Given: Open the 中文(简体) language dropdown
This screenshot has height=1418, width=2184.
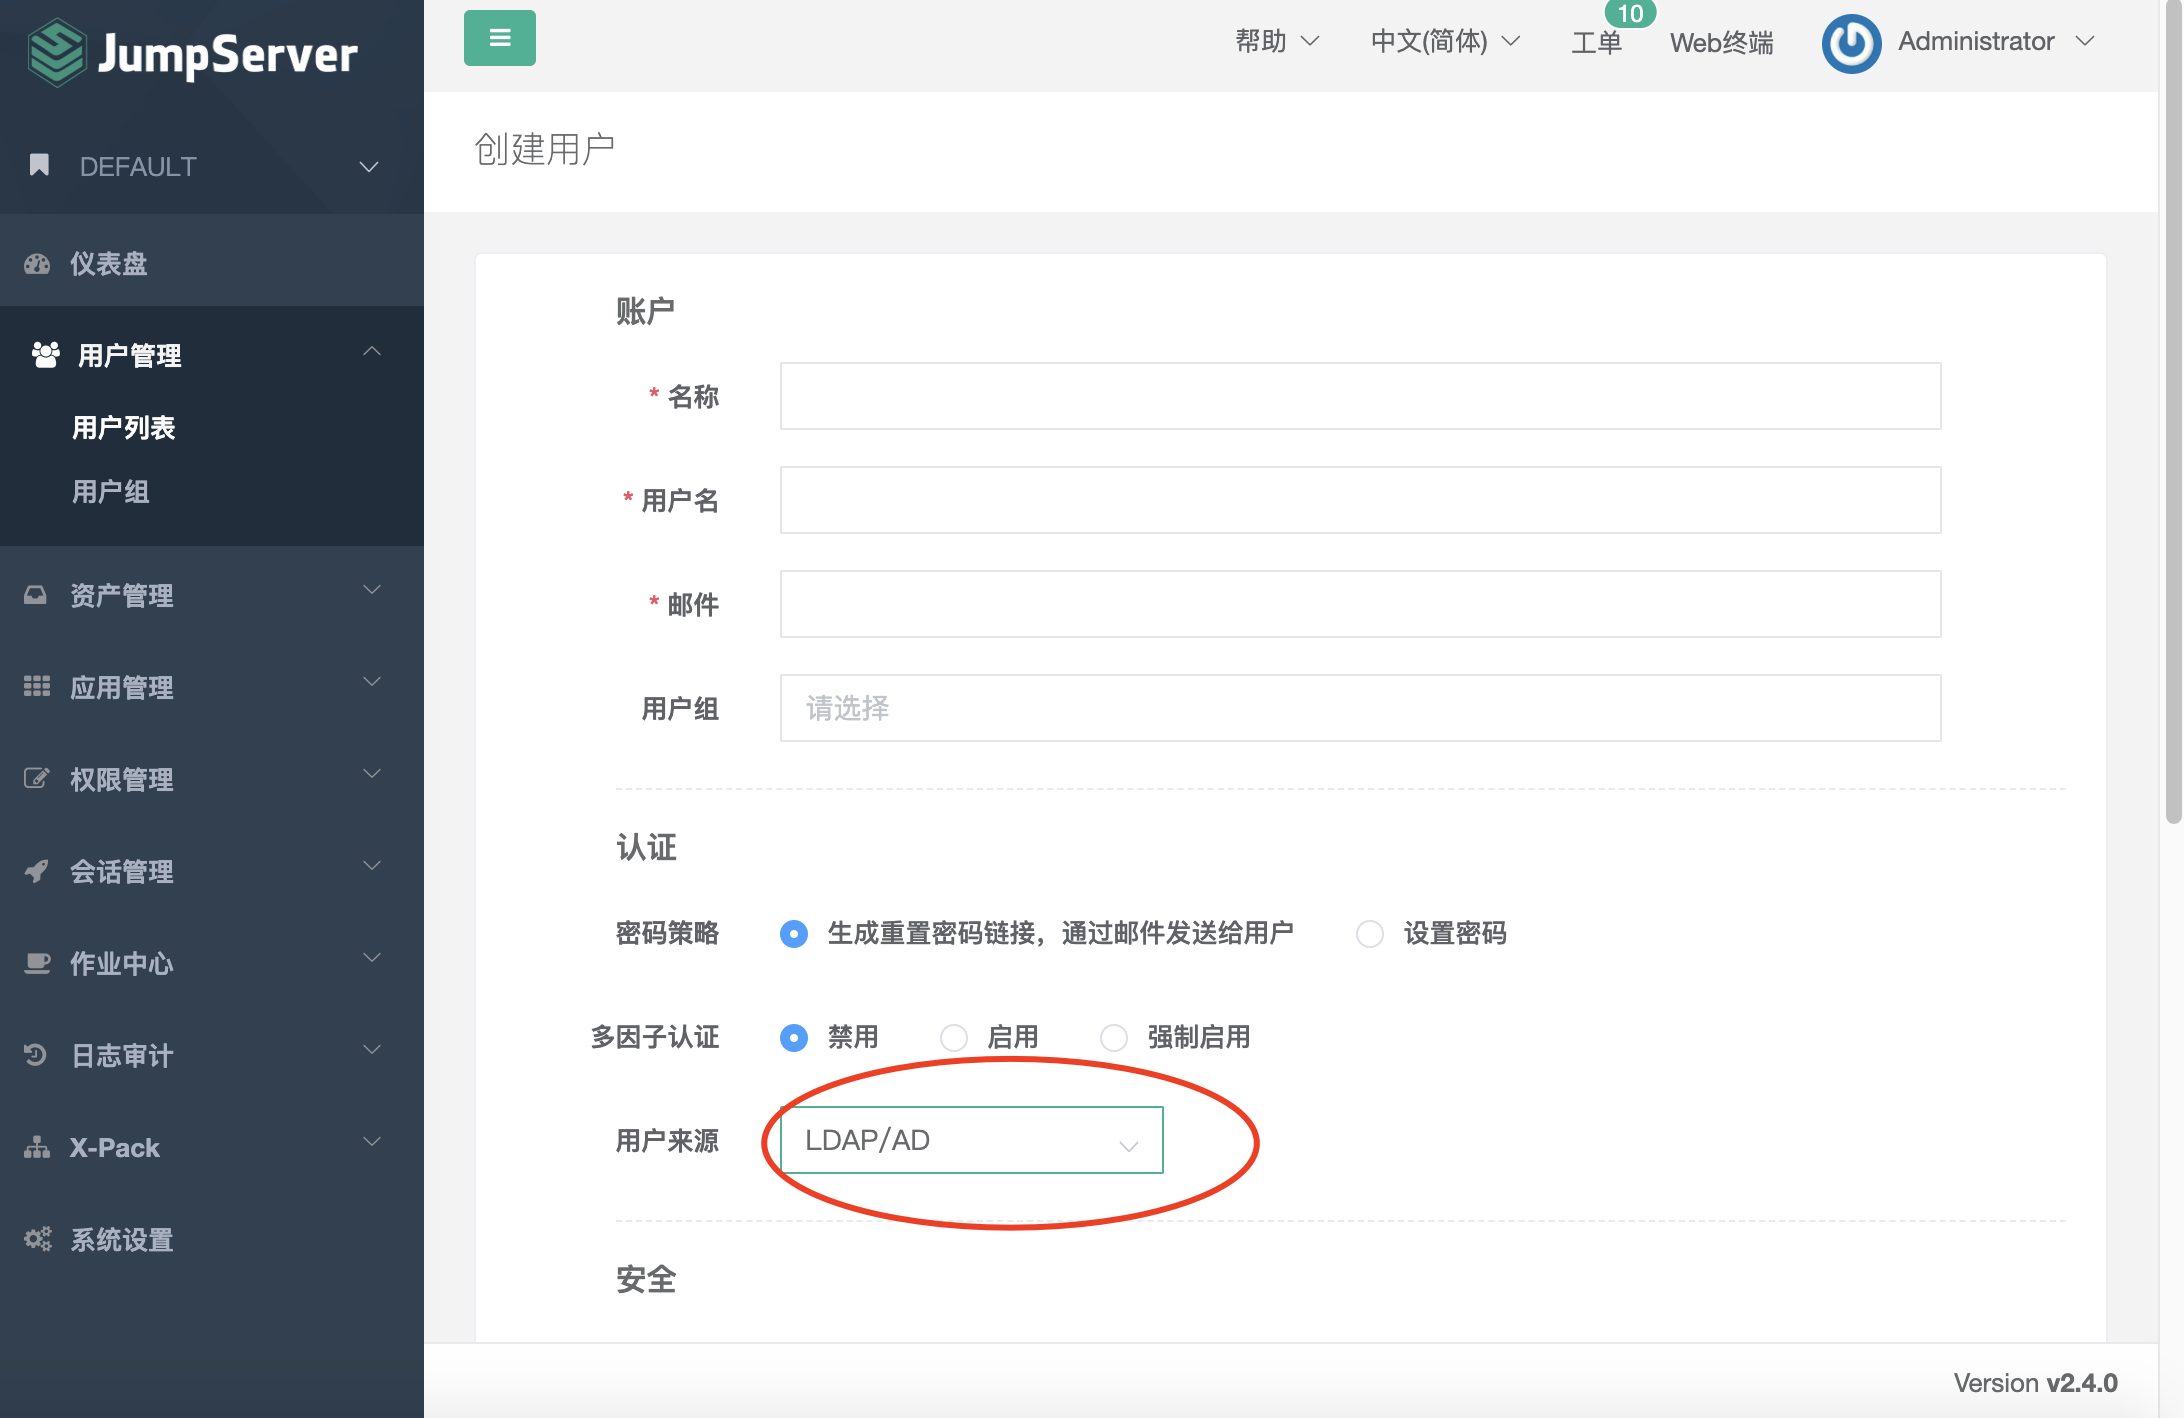Looking at the screenshot, I should tap(1446, 41).
